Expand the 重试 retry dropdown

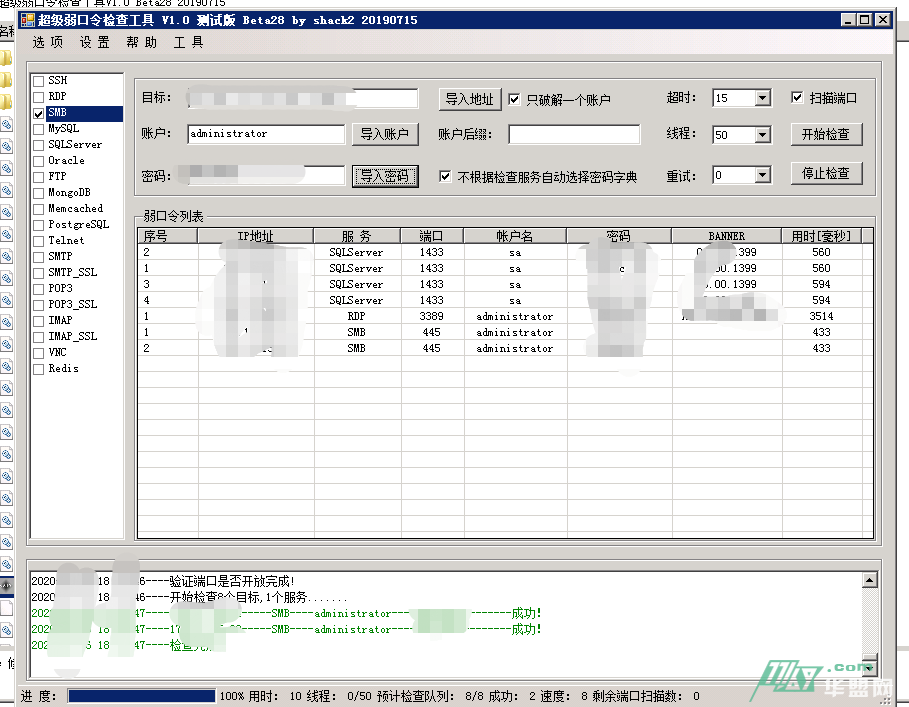[761, 173]
